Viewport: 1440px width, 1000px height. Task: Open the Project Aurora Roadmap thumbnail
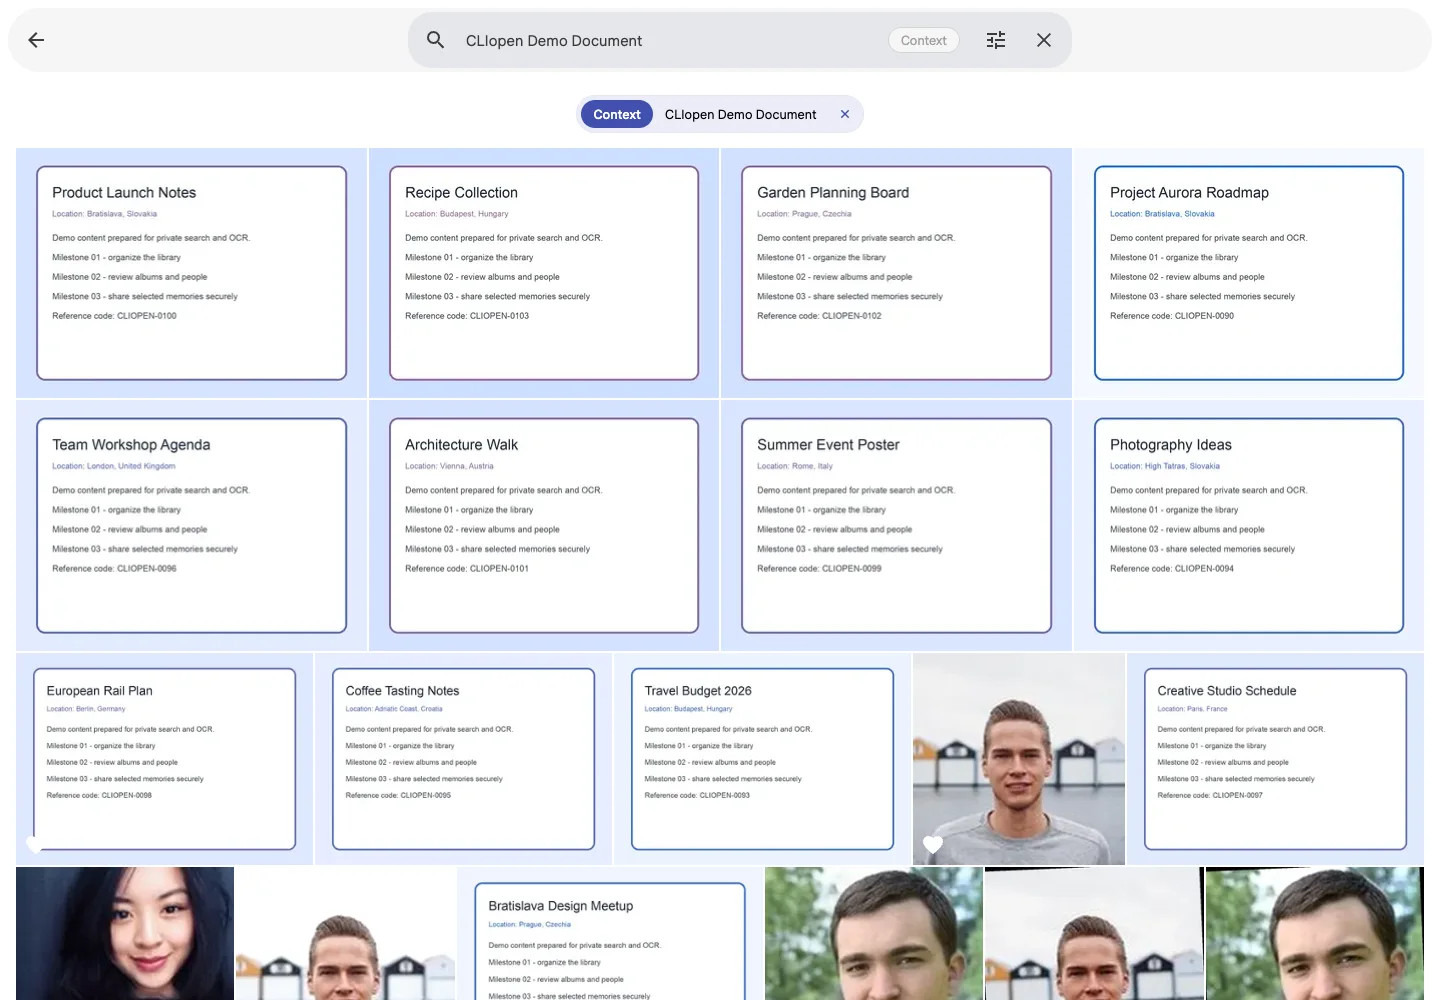pos(1249,273)
